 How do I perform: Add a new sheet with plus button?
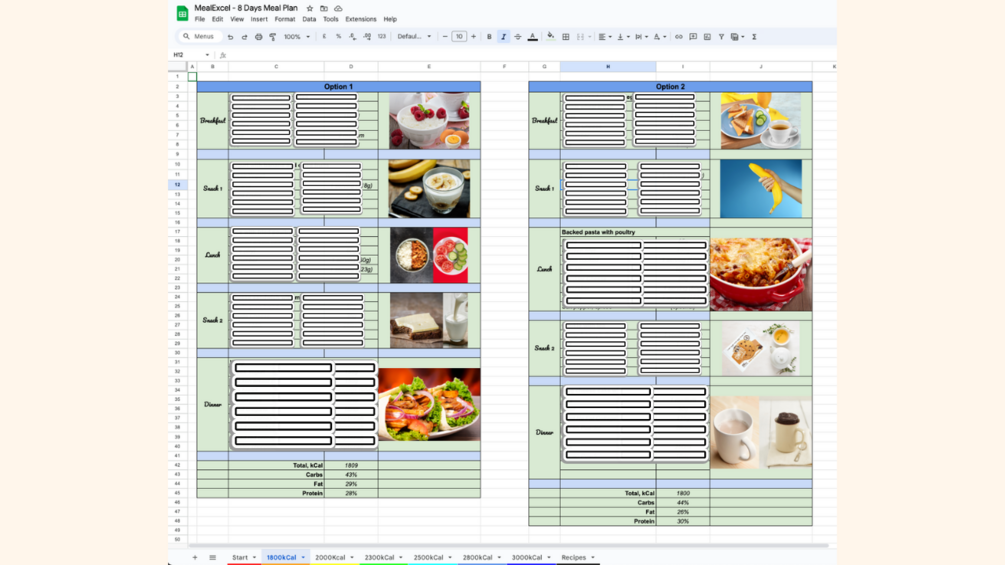(x=195, y=557)
